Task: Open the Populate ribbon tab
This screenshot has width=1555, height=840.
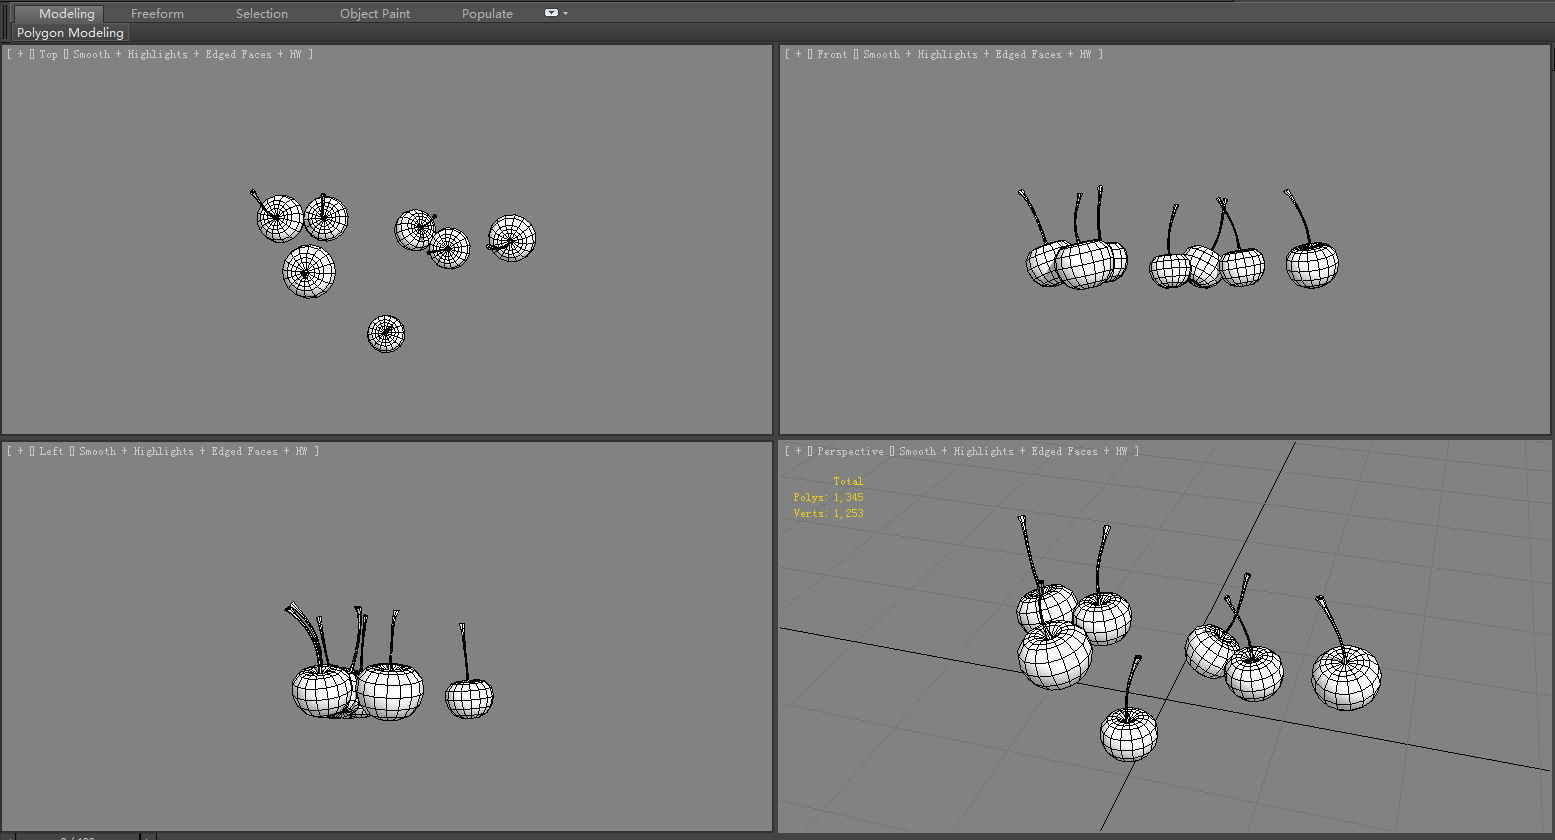Action: pos(487,14)
